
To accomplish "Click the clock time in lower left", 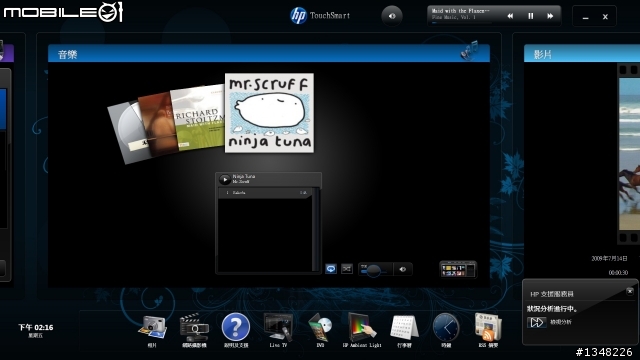I will (x=36, y=327).
